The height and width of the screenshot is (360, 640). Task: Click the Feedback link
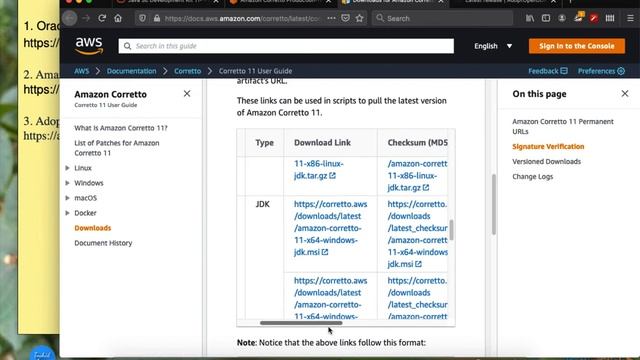pyautogui.click(x=548, y=71)
